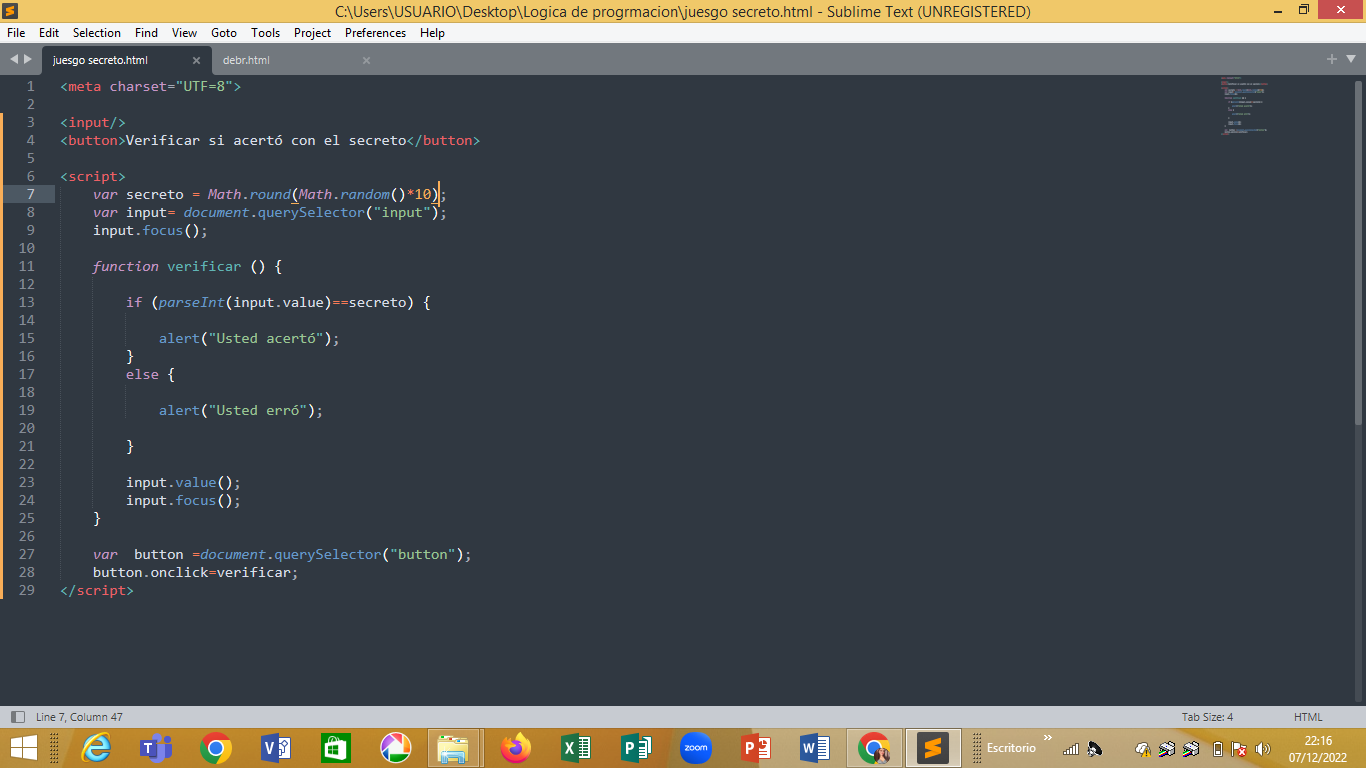Toggle the side bar from the status bar icon

click(x=17, y=717)
